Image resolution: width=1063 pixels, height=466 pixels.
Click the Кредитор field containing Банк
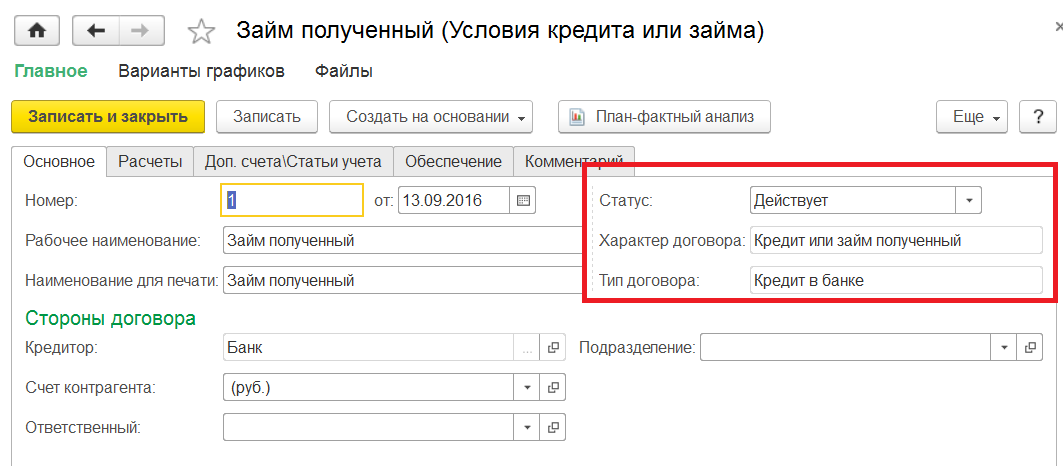369,348
